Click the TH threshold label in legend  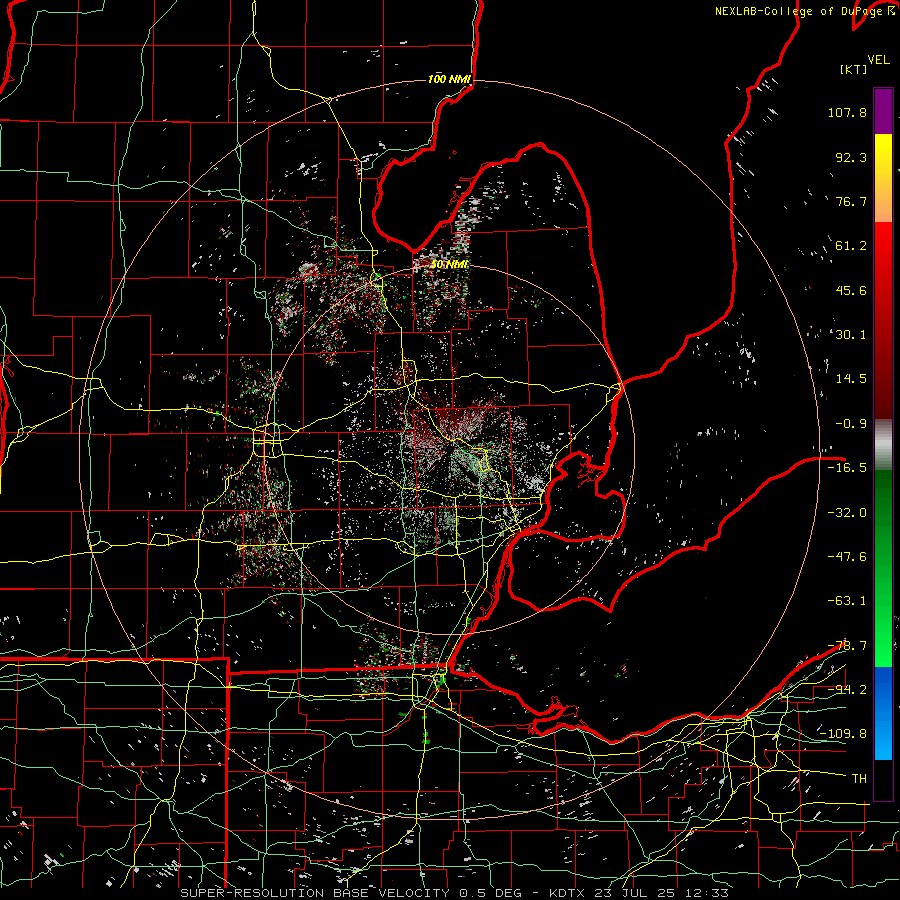tap(859, 779)
